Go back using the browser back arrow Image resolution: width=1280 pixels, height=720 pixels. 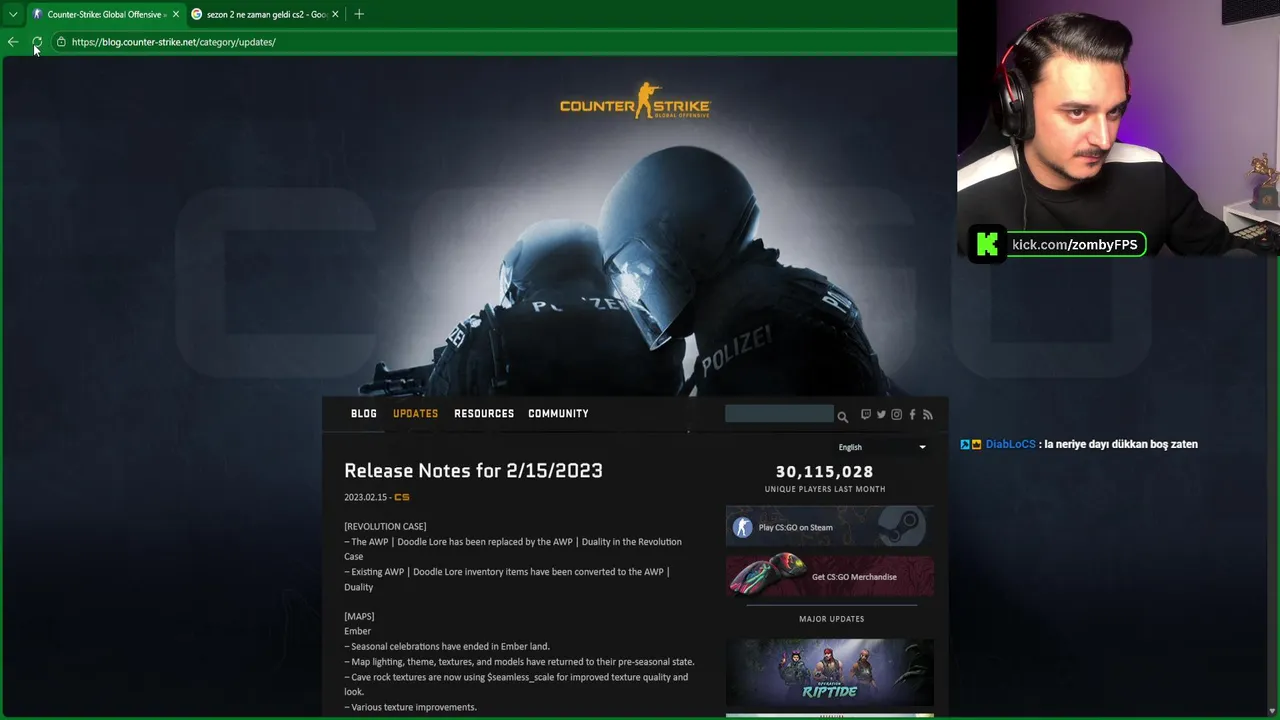coord(13,42)
